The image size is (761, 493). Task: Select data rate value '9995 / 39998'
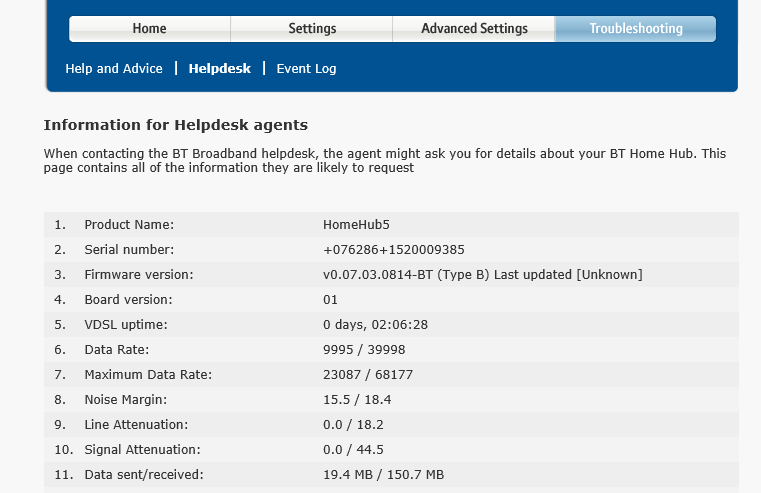(x=364, y=349)
